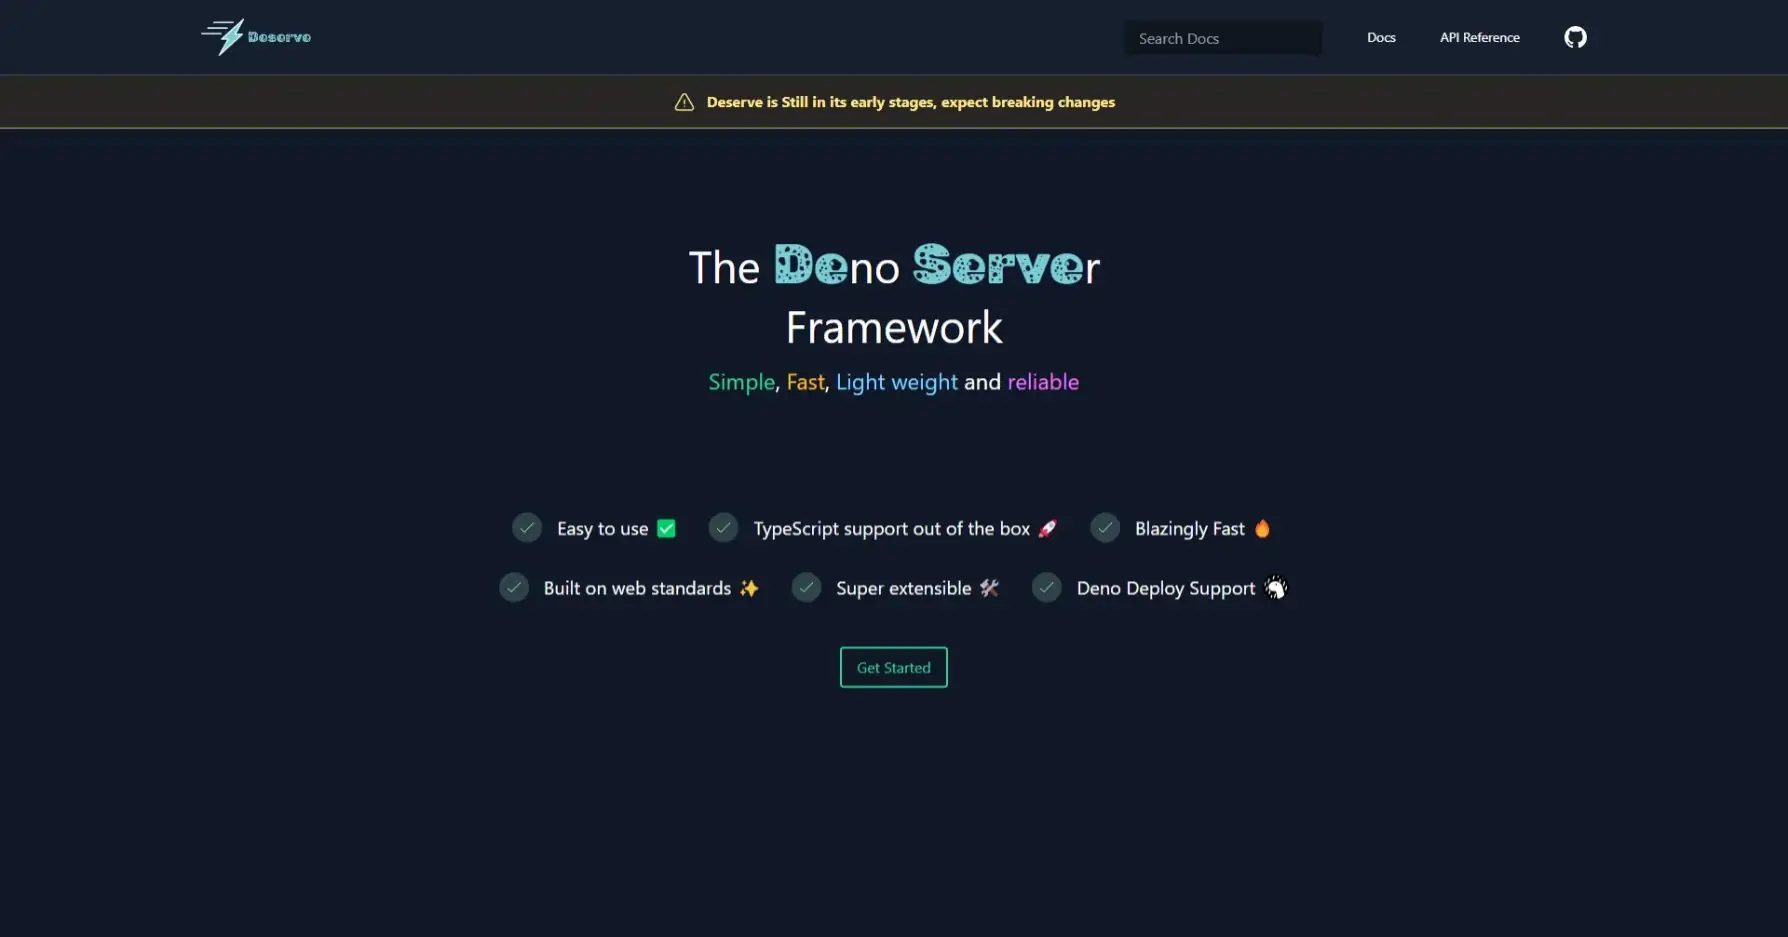Viewport: 1788px width, 937px height.
Task: Click the 'Built on web standards' text
Action: click(x=637, y=588)
